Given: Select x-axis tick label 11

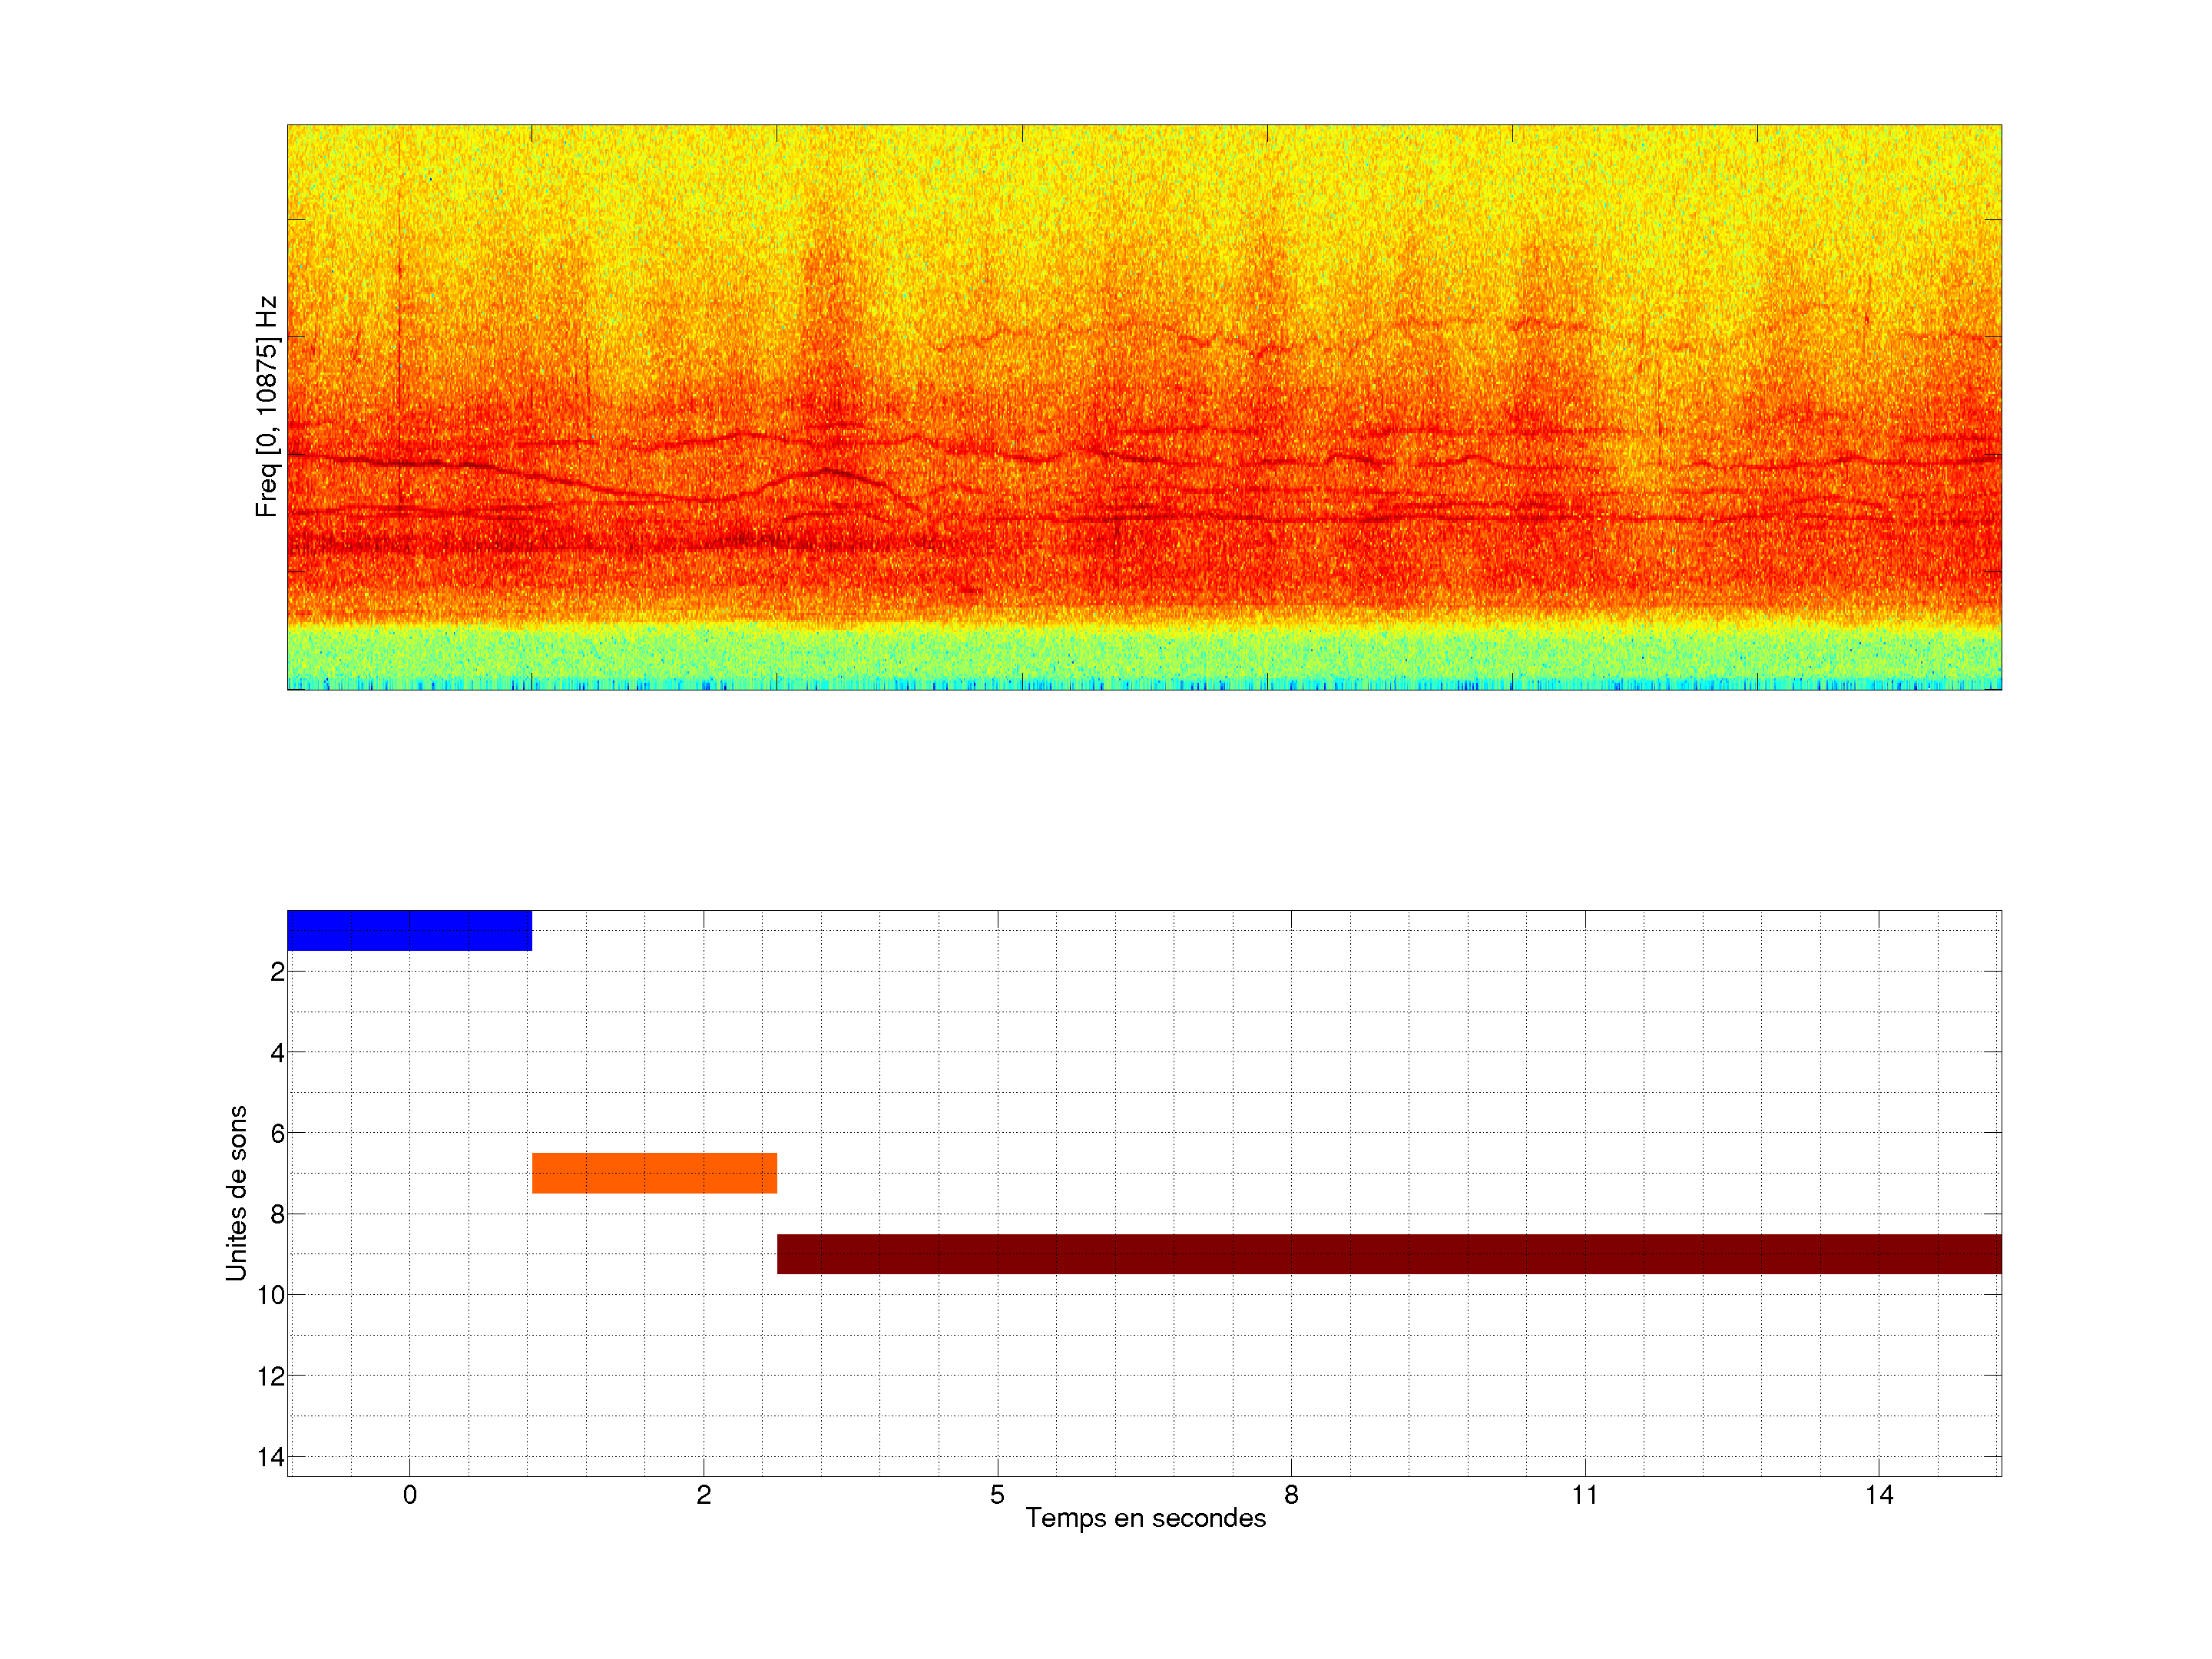Looking at the screenshot, I should point(1585,1495).
